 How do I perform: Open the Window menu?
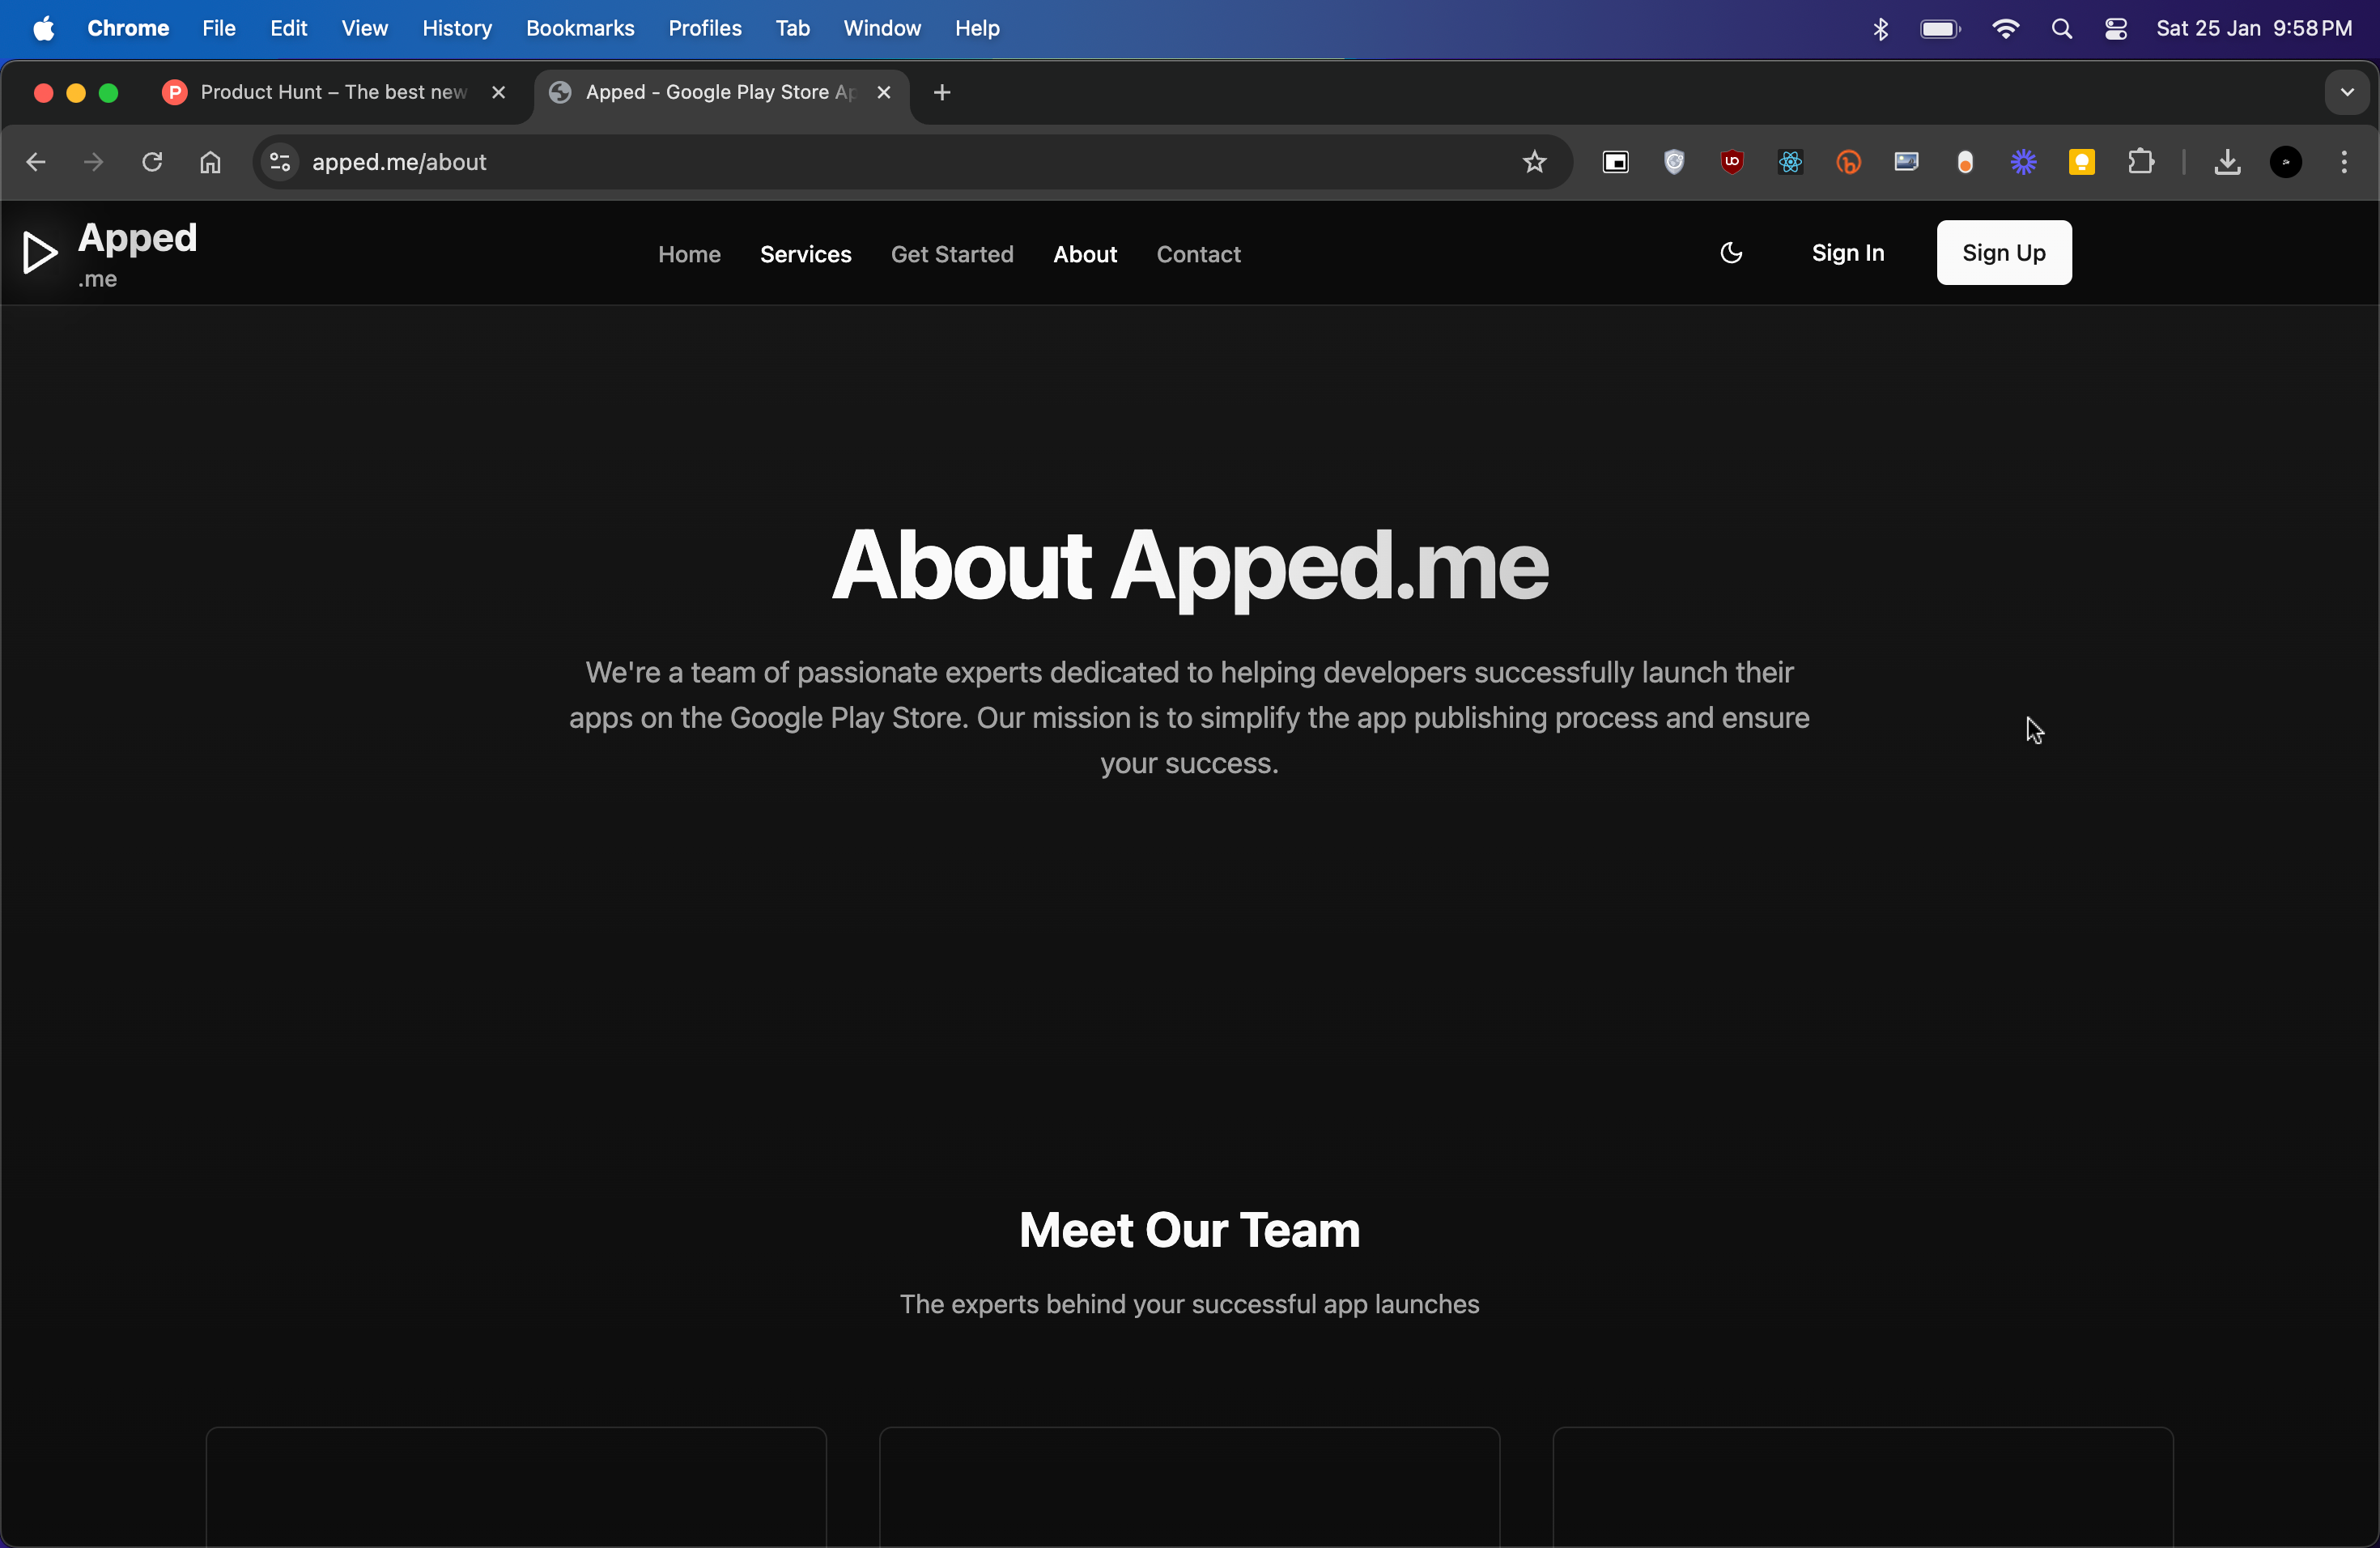pyautogui.click(x=881, y=29)
